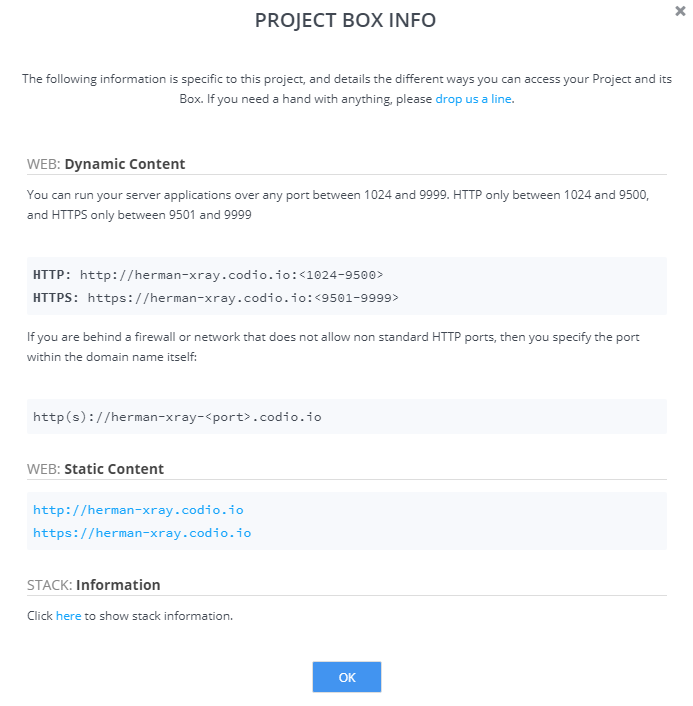
Task: Click the http://herman-xray.codio.io: dynamic URL text
Action: [x=189, y=275]
